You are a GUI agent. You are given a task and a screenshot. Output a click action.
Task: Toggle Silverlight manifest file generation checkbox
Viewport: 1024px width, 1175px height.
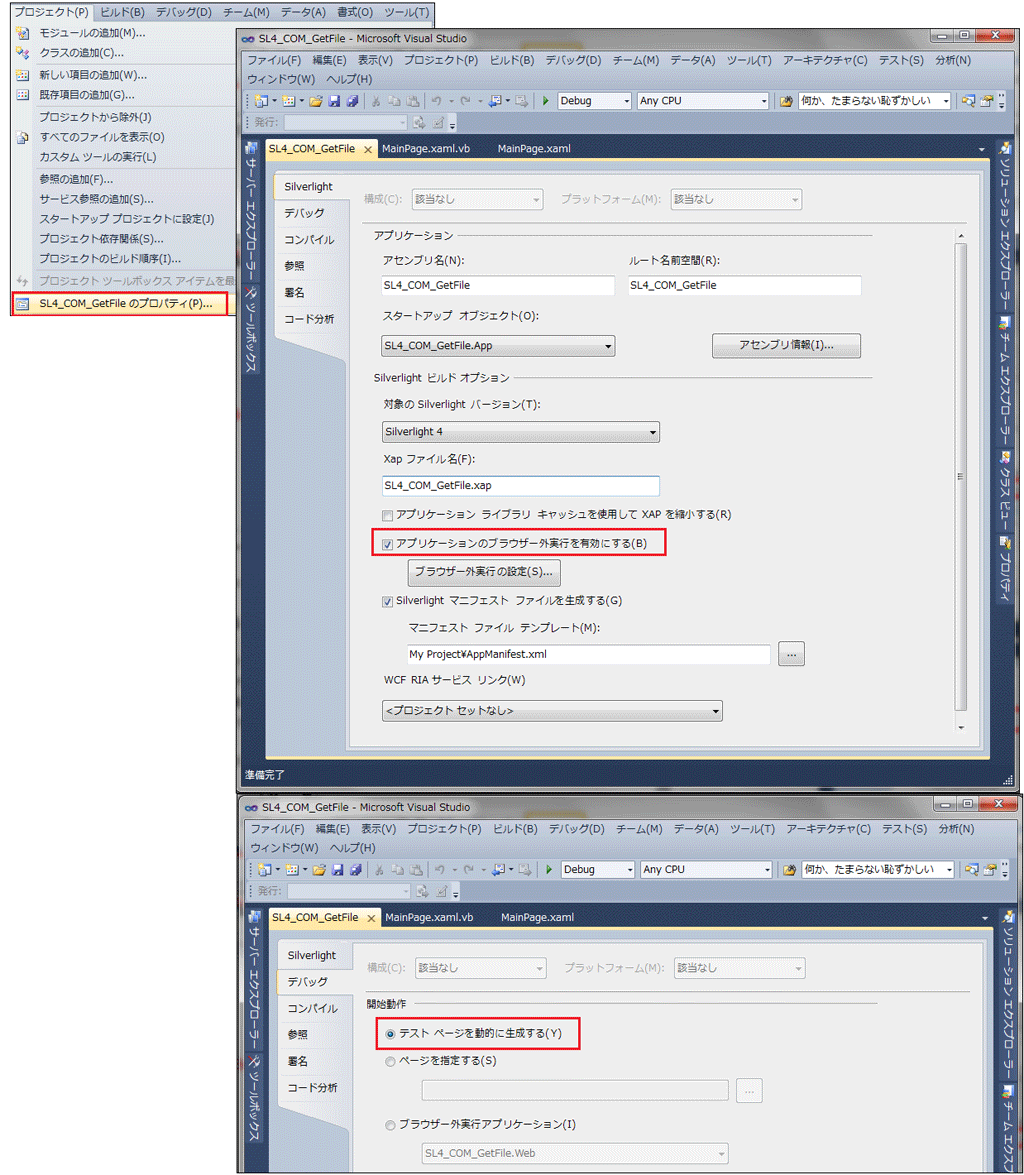click(x=388, y=602)
